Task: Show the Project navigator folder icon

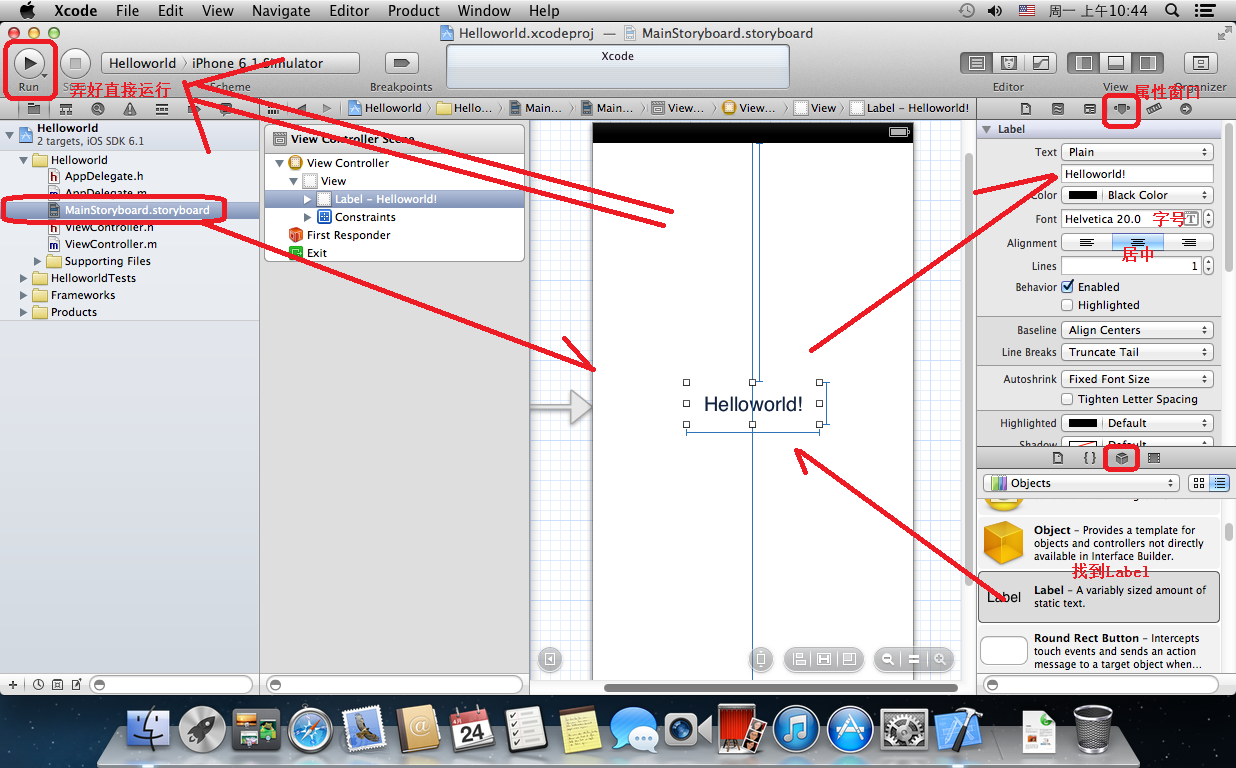Action: (x=33, y=109)
